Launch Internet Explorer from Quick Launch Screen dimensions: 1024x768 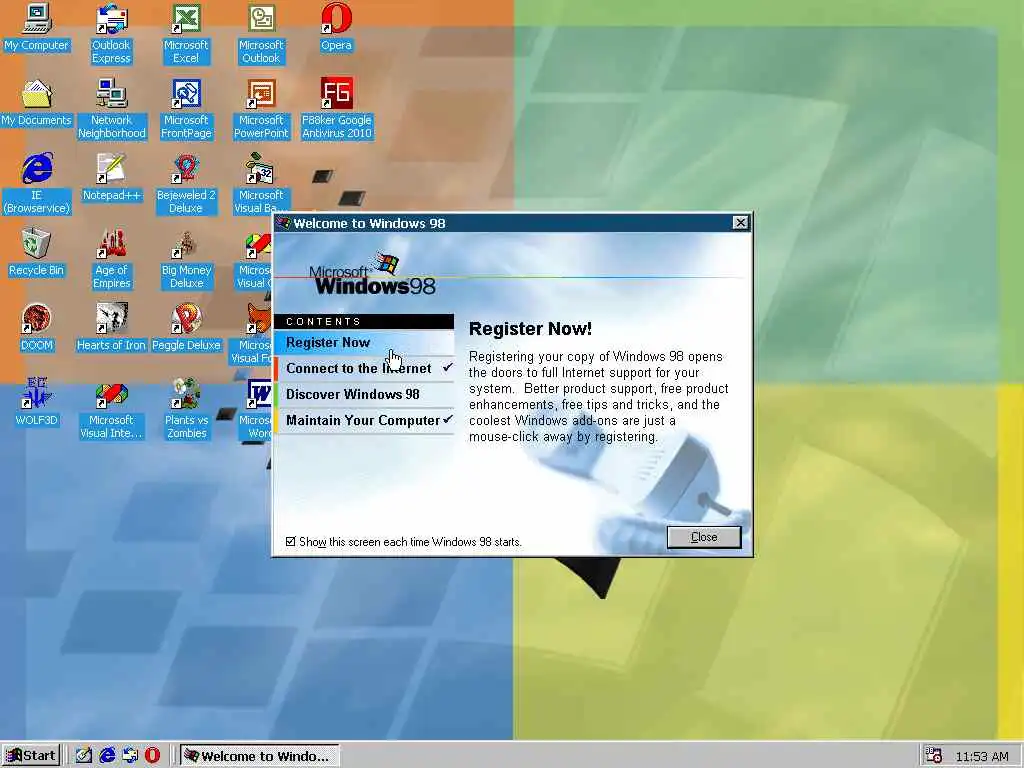click(x=106, y=756)
